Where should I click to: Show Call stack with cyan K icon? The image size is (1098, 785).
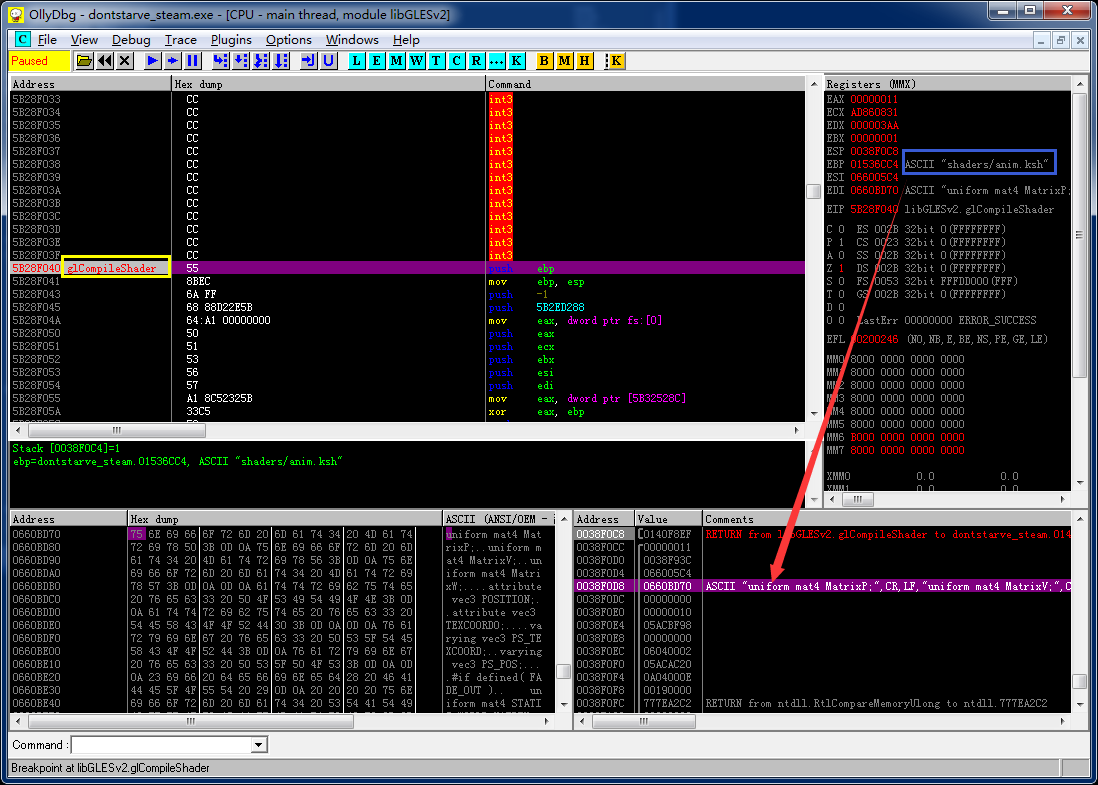(516, 61)
